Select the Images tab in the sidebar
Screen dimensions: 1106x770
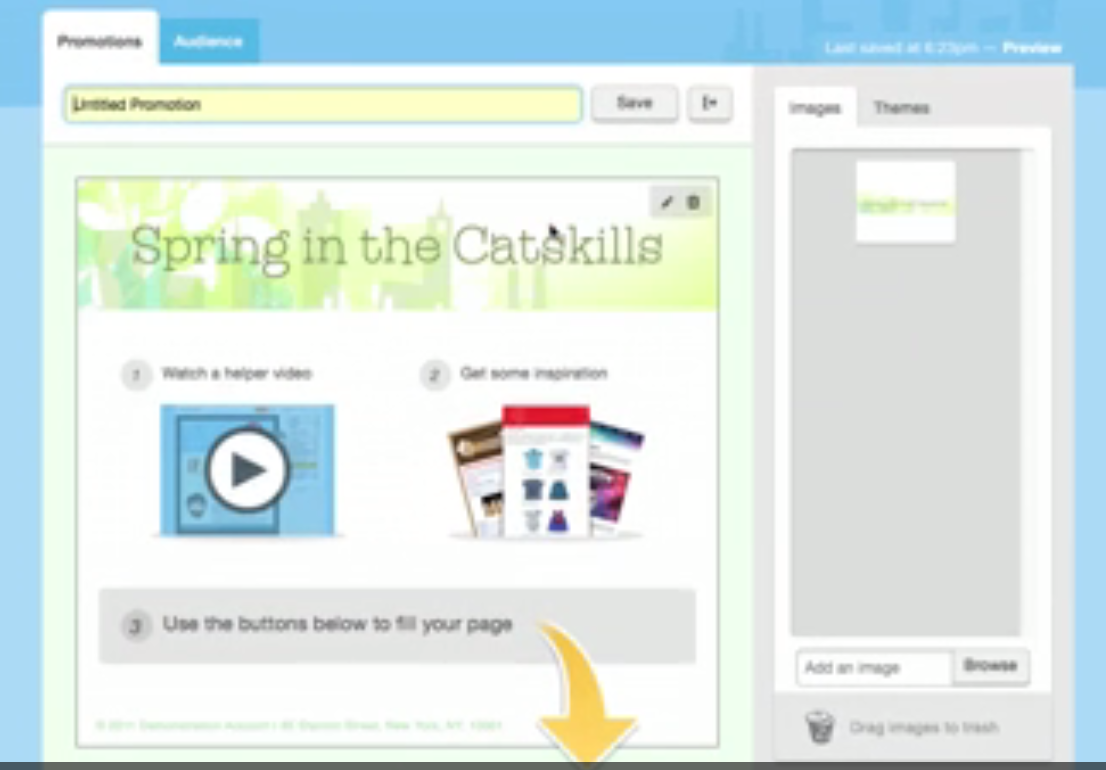(x=815, y=108)
